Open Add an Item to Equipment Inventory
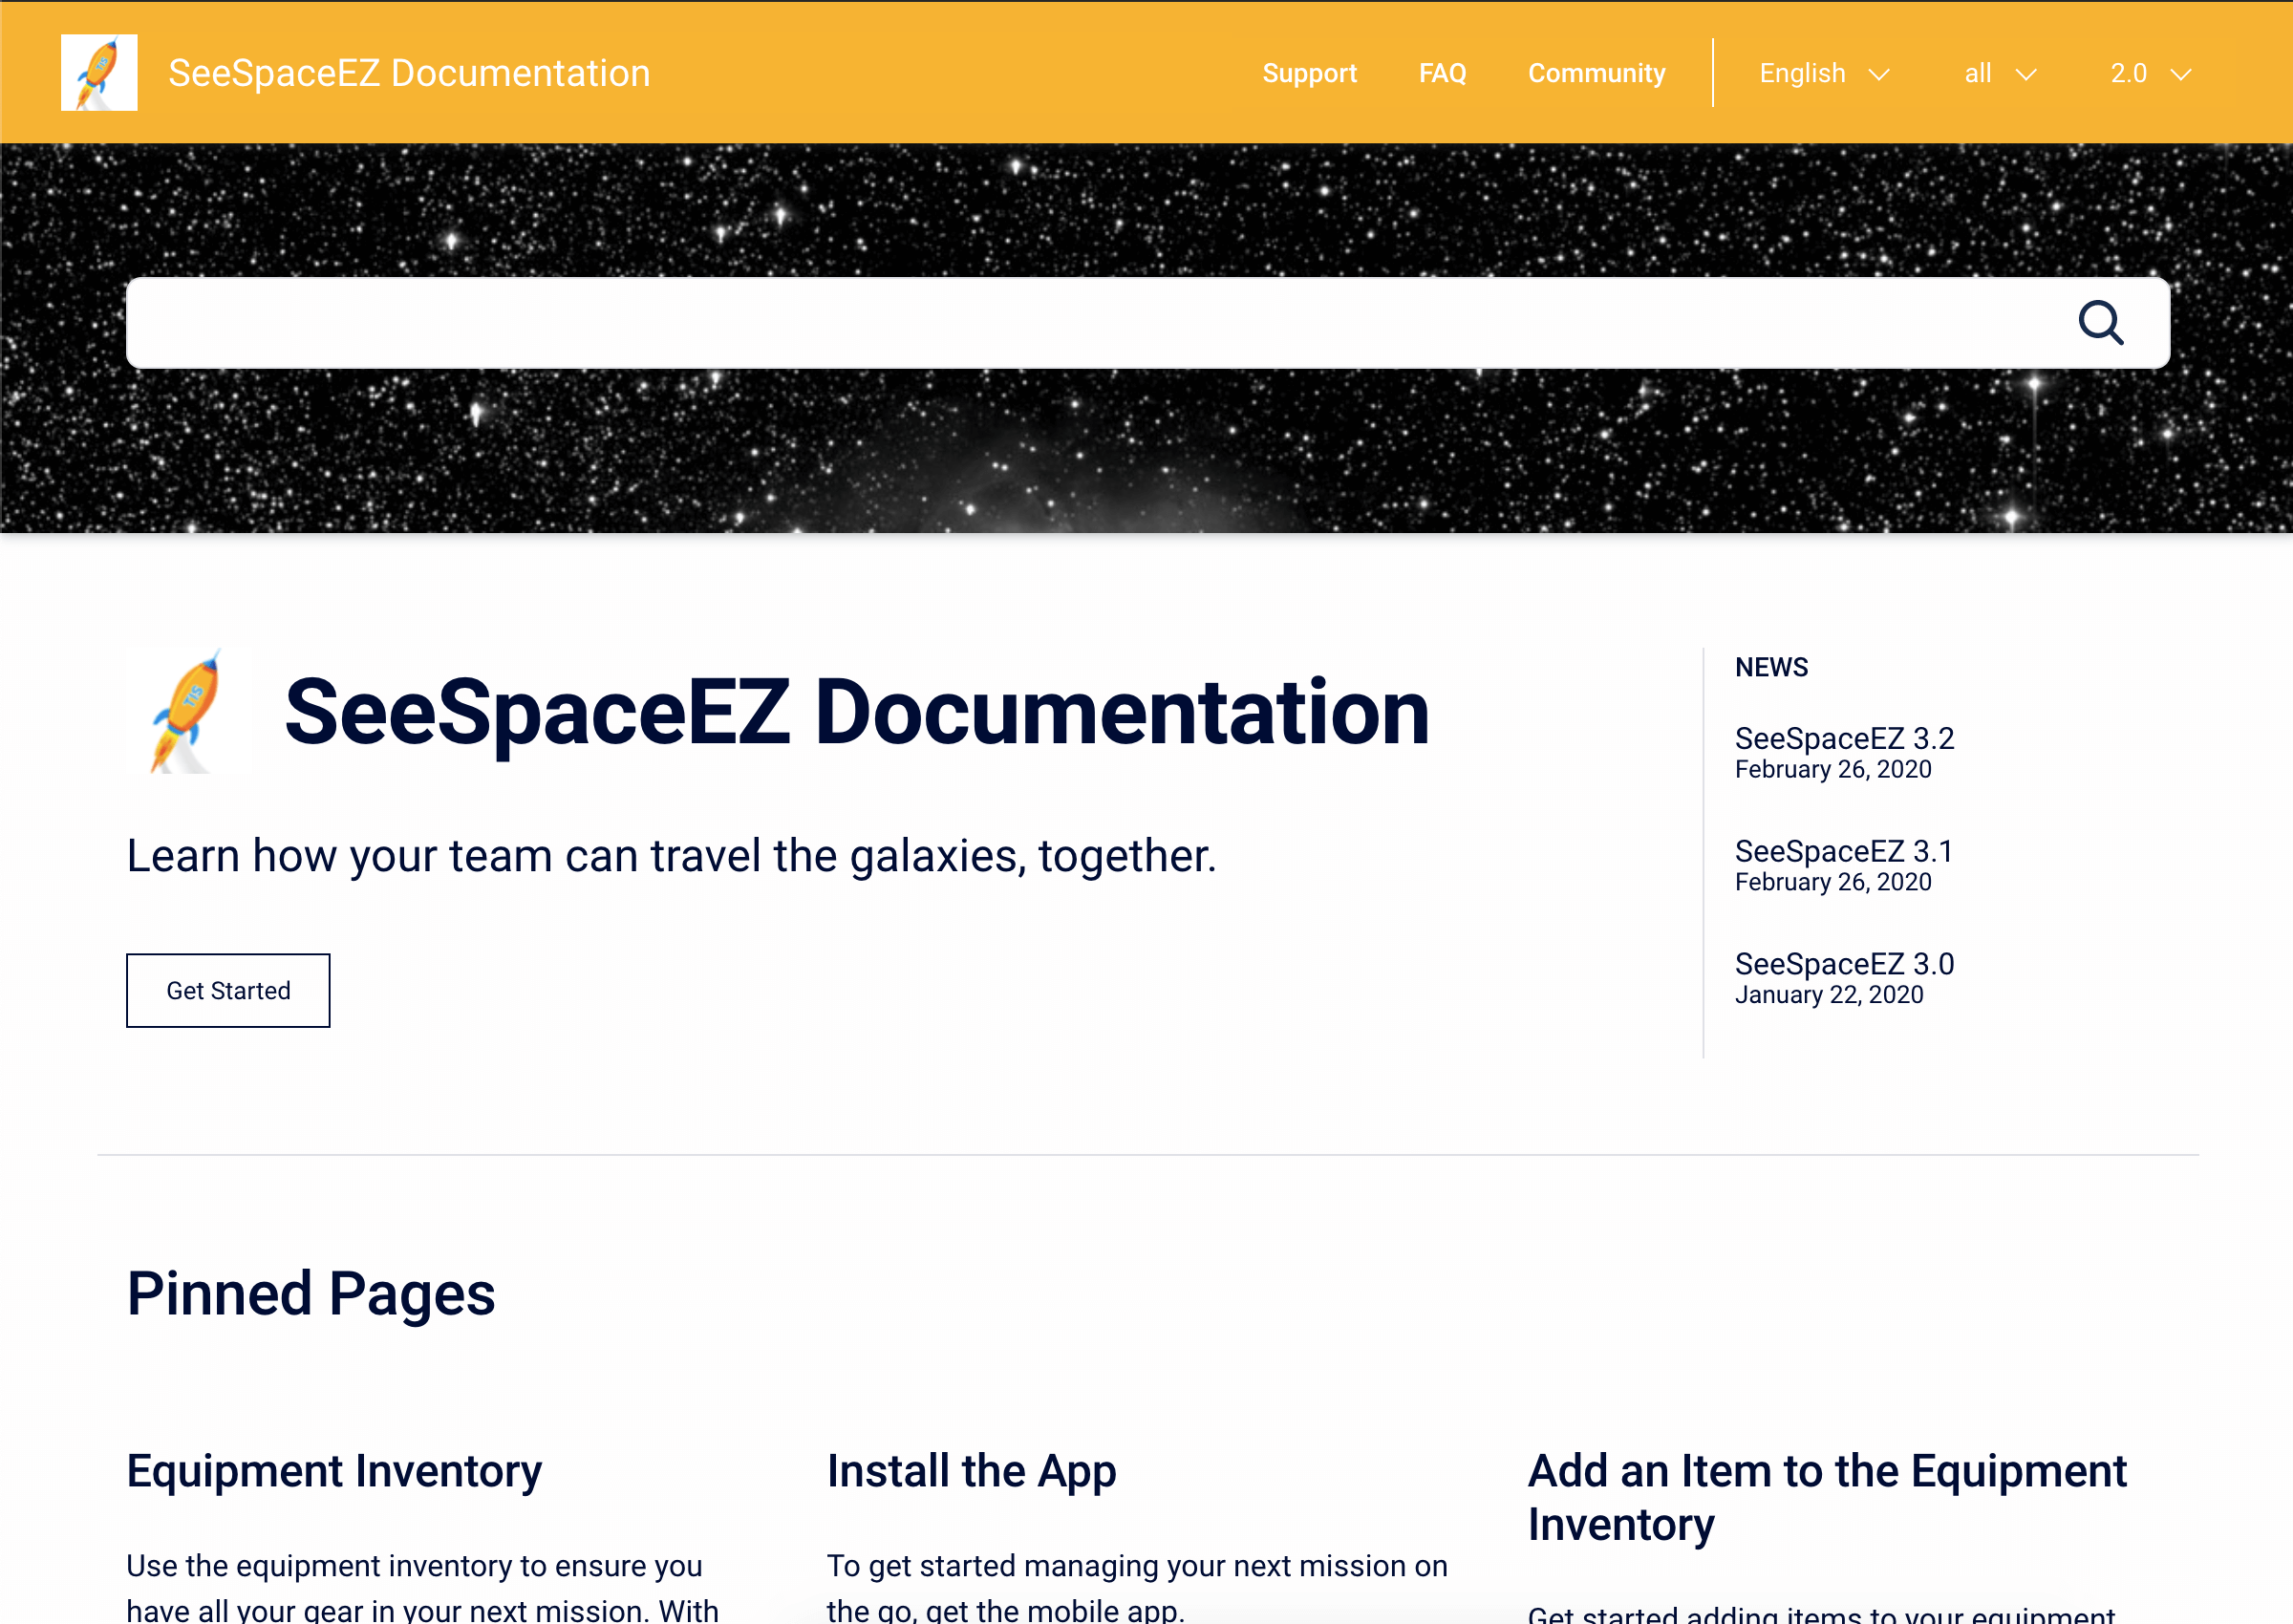This screenshot has height=1624, width=2293. click(1826, 1497)
